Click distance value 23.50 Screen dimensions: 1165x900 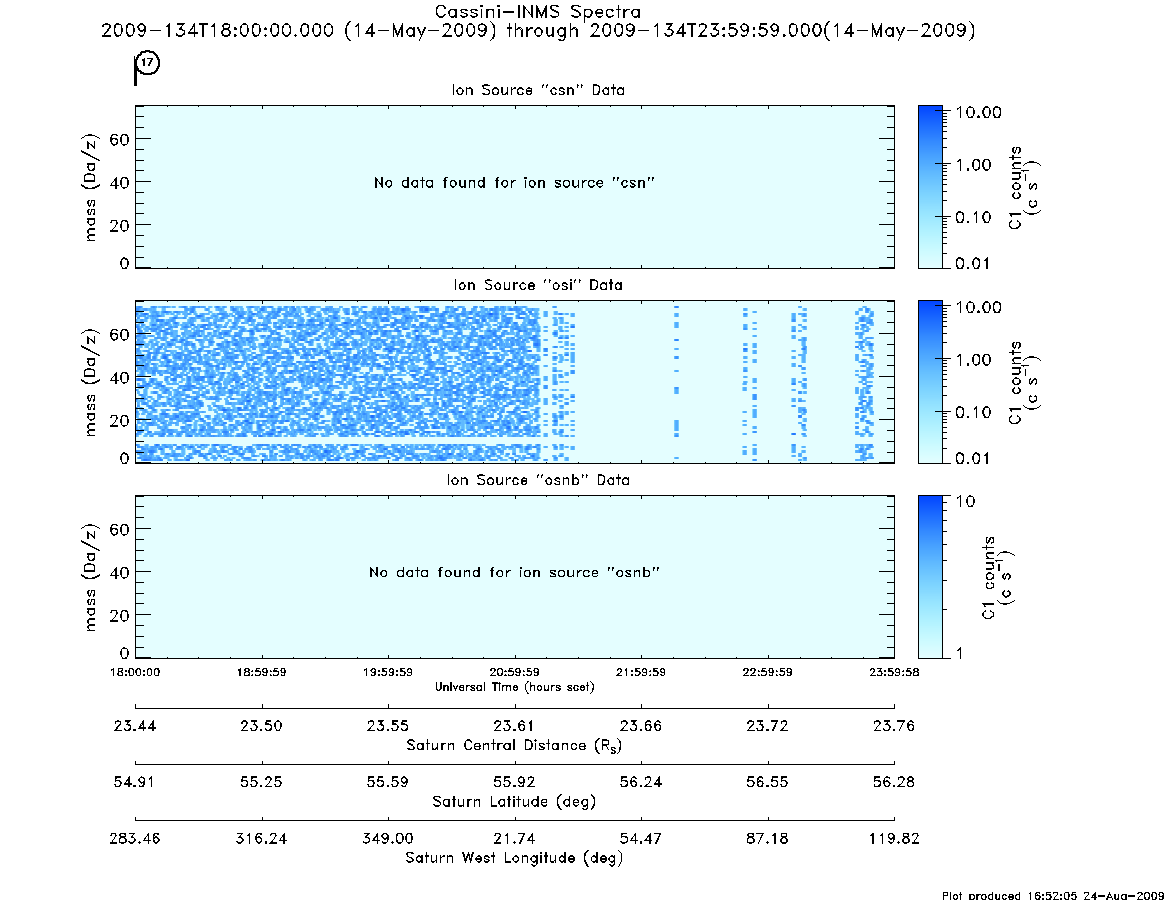tap(262, 726)
